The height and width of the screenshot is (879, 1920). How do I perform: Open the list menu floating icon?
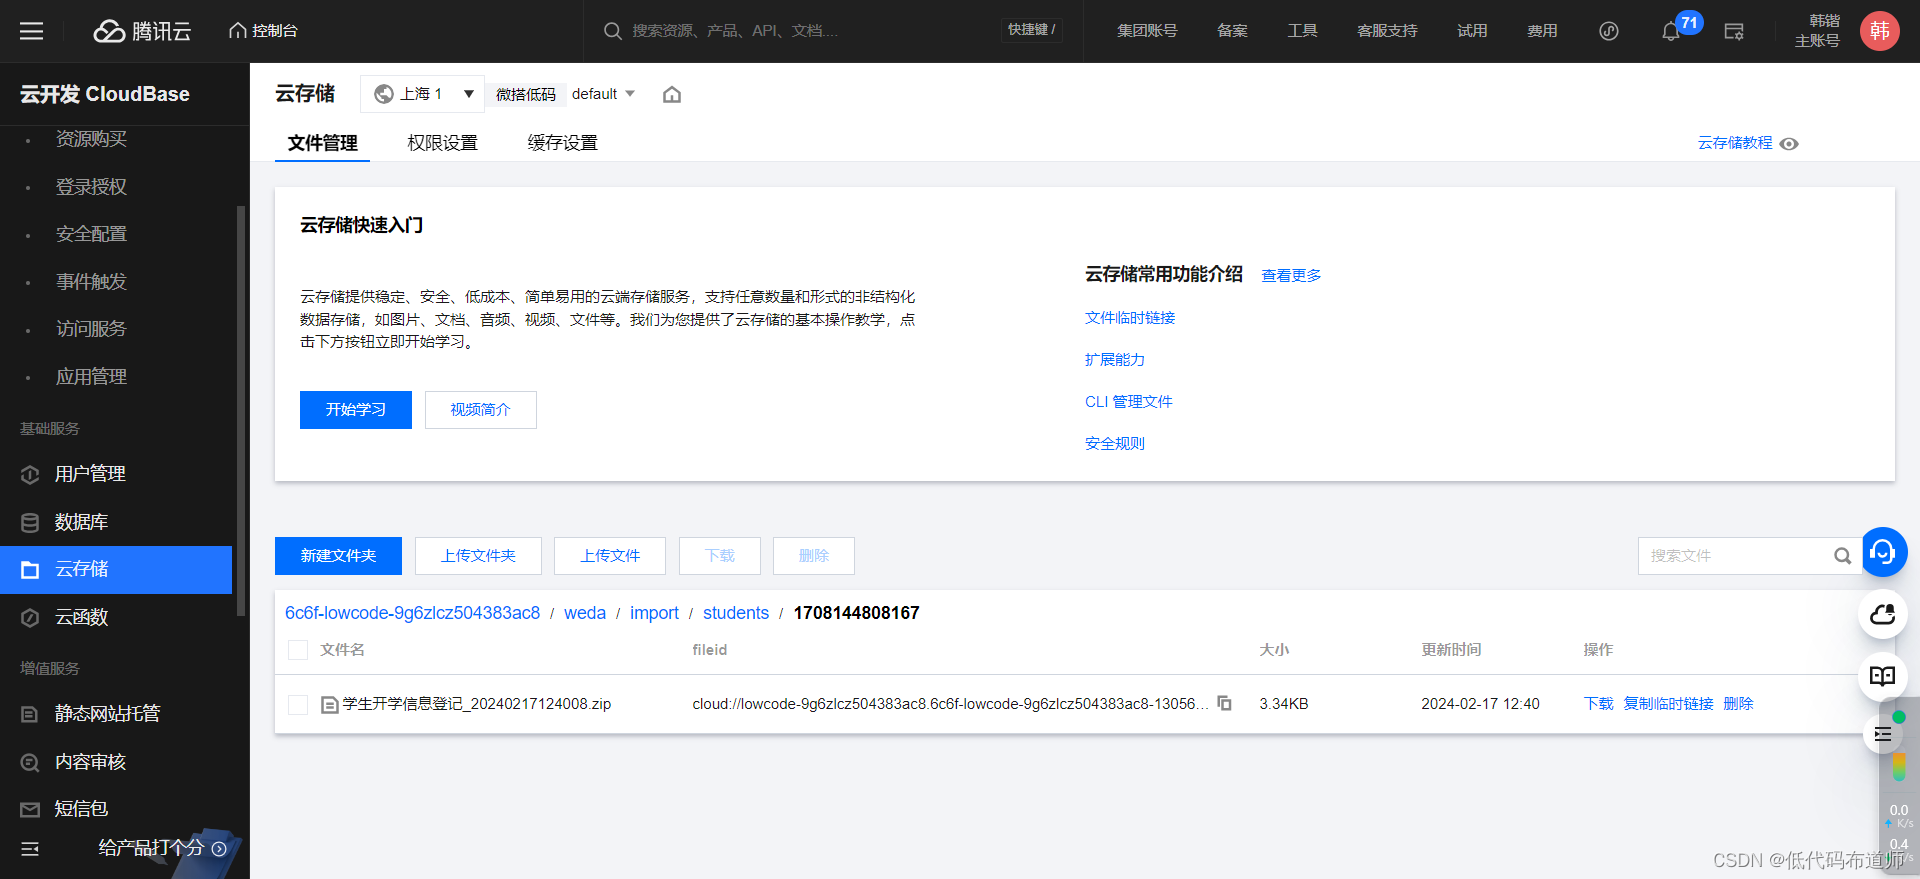click(x=1883, y=735)
